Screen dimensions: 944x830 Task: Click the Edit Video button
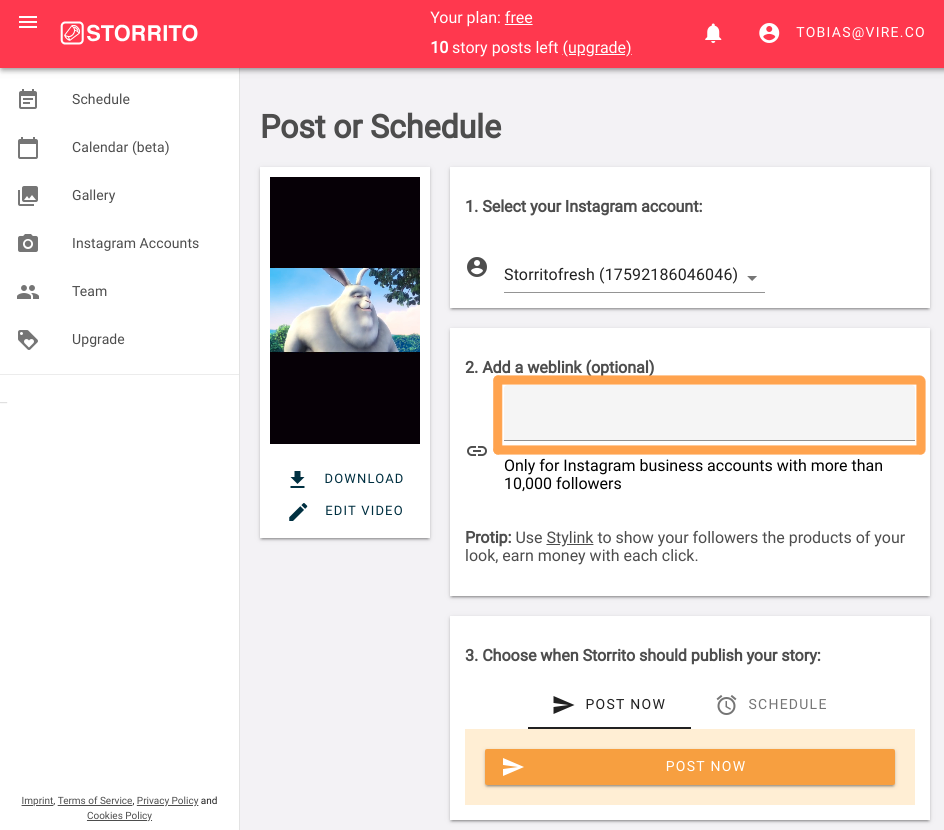(346, 510)
